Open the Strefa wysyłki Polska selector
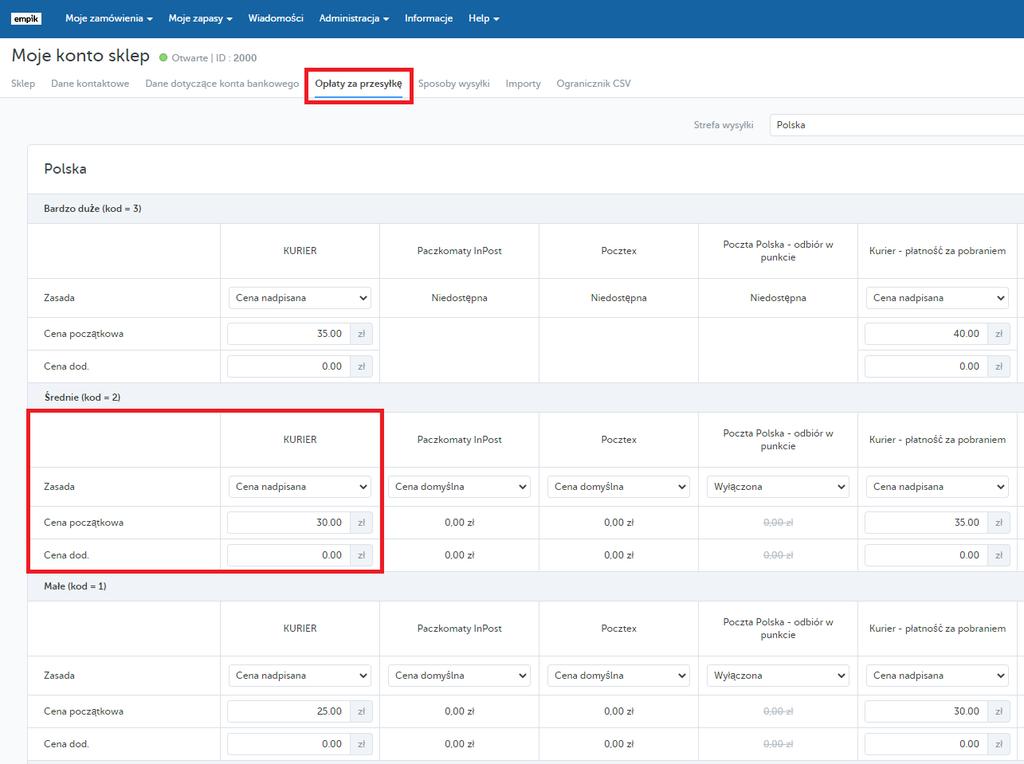This screenshot has height=764, width=1024. [897, 125]
